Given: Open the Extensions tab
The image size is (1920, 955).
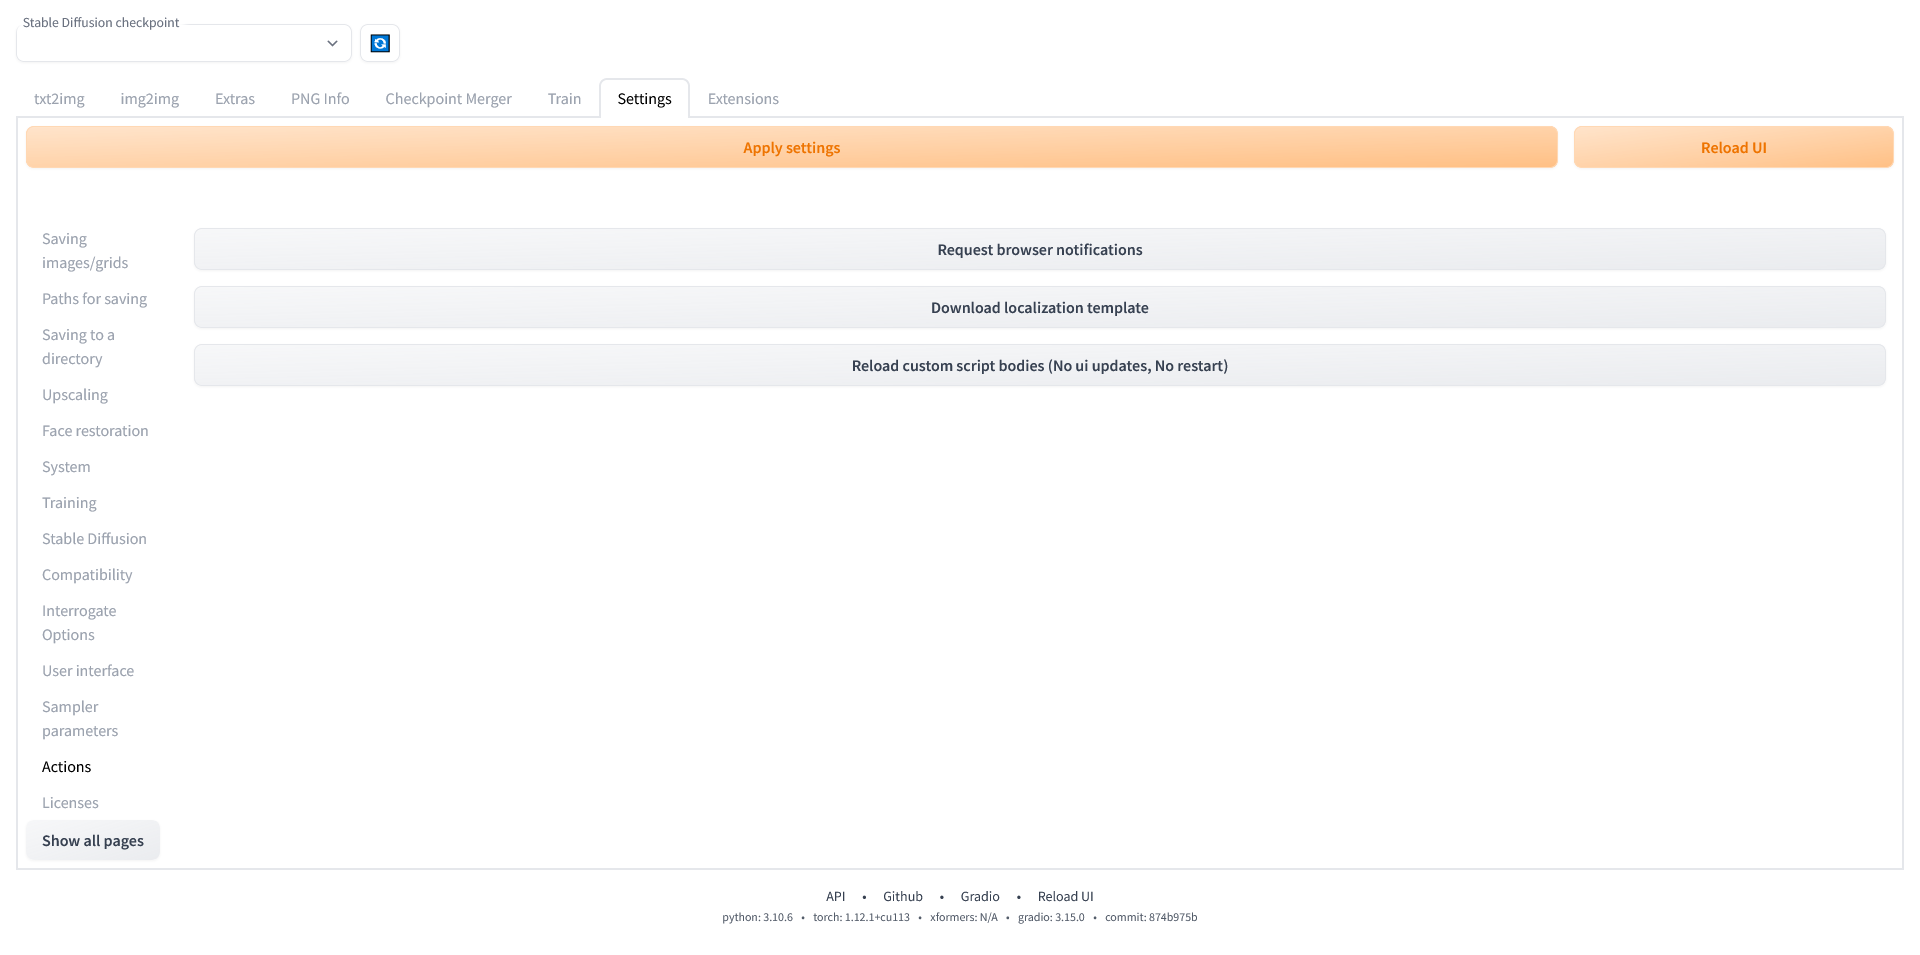Looking at the screenshot, I should click(x=742, y=98).
